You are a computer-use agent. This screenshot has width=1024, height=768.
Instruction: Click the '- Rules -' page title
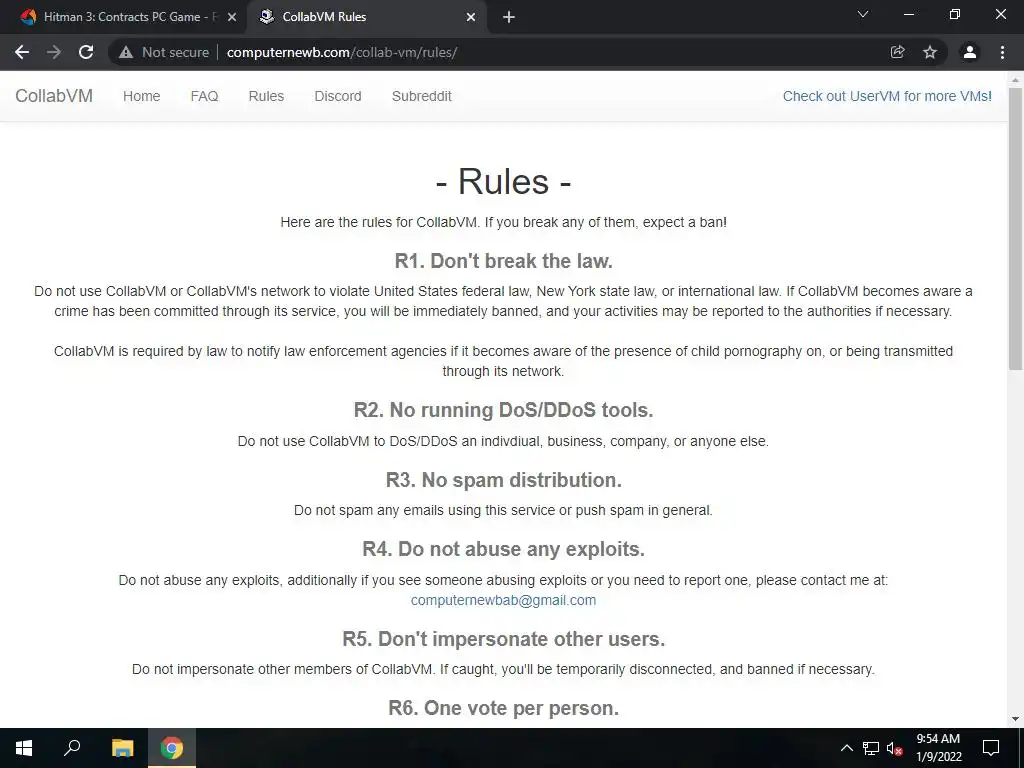point(504,181)
